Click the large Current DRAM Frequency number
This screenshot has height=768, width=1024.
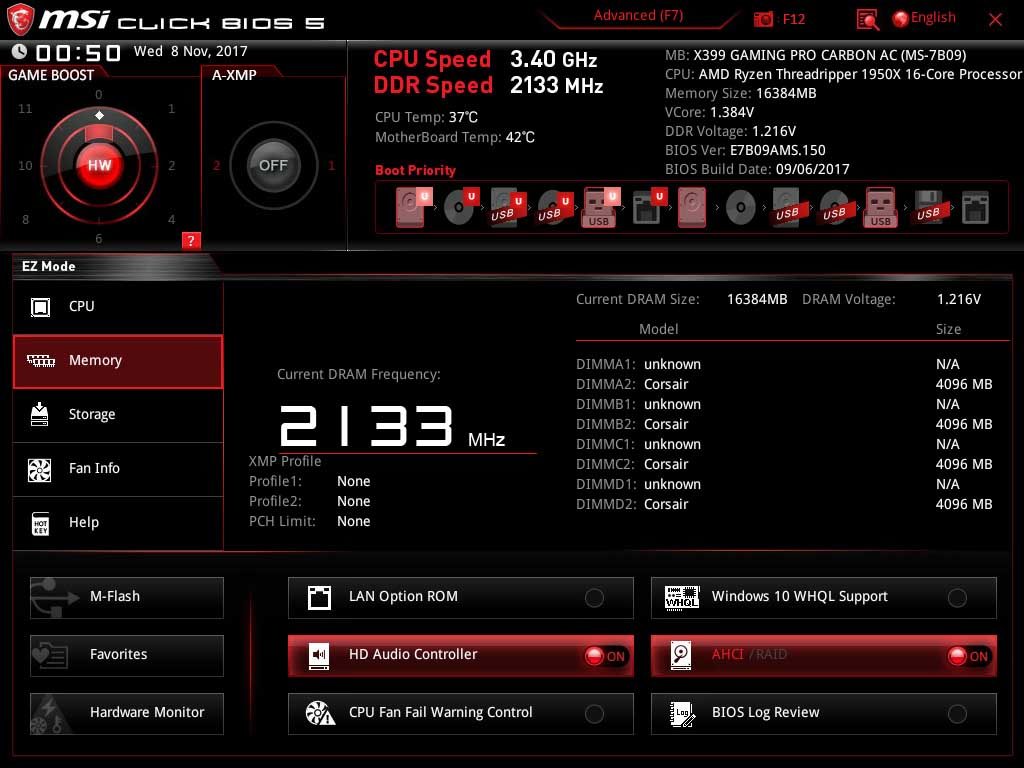tap(366, 426)
